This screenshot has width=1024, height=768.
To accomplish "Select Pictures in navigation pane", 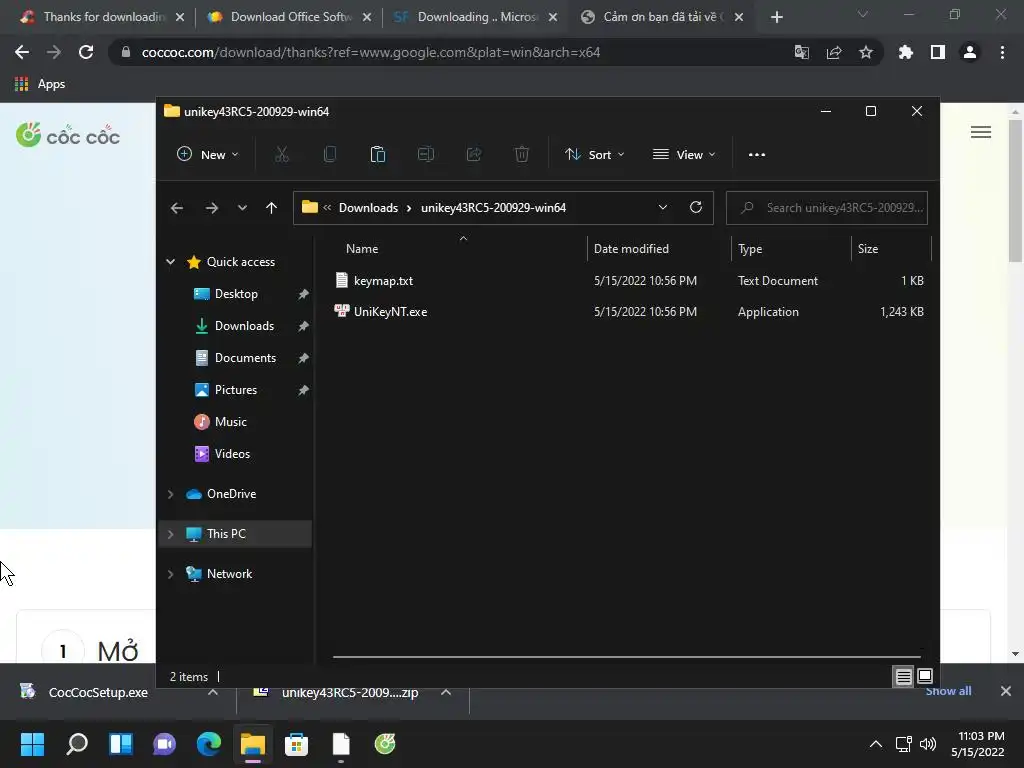I will [x=236, y=390].
